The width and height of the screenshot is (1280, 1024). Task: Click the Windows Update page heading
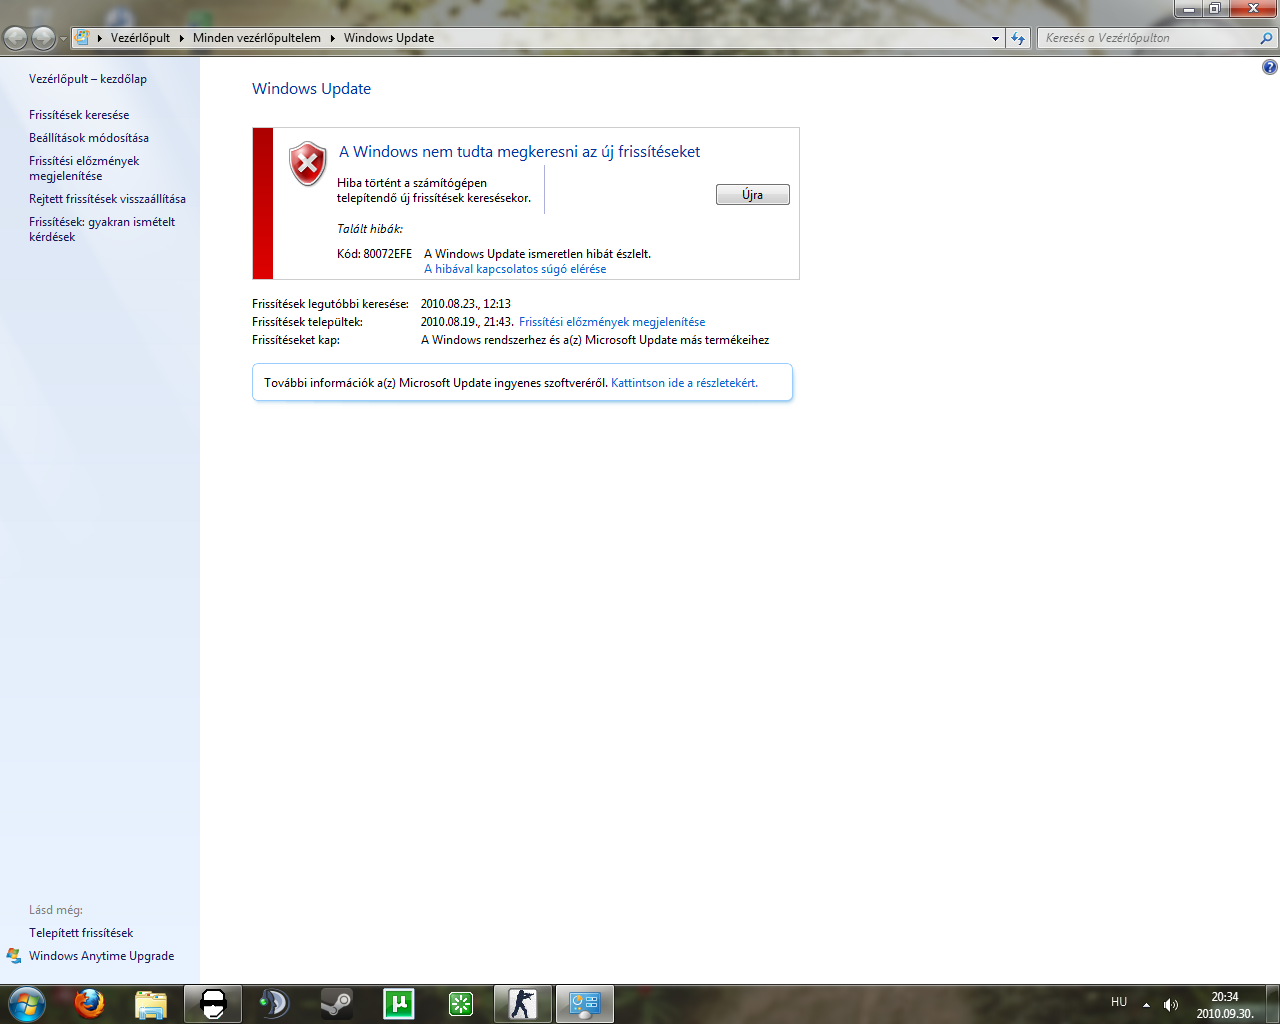[x=311, y=88]
